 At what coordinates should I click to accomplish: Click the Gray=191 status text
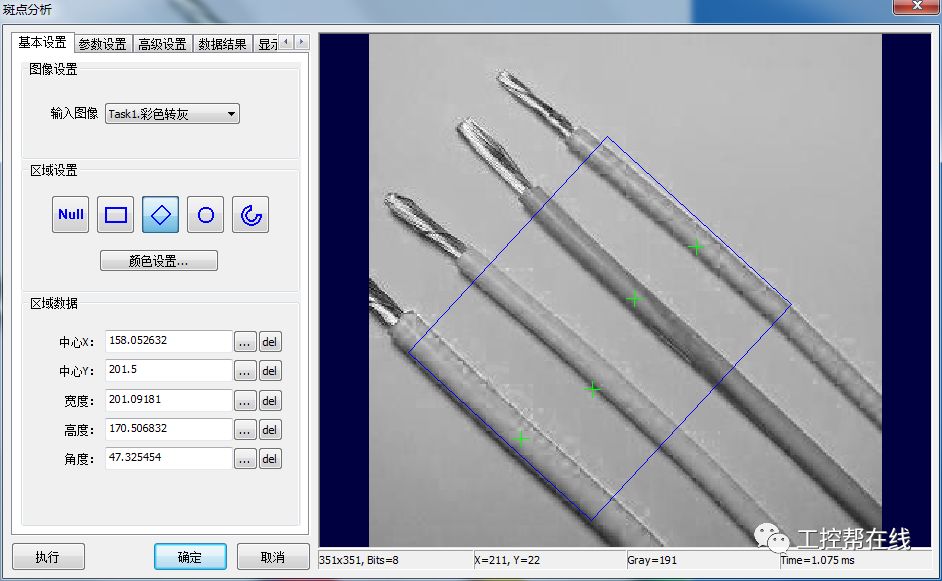(x=652, y=560)
